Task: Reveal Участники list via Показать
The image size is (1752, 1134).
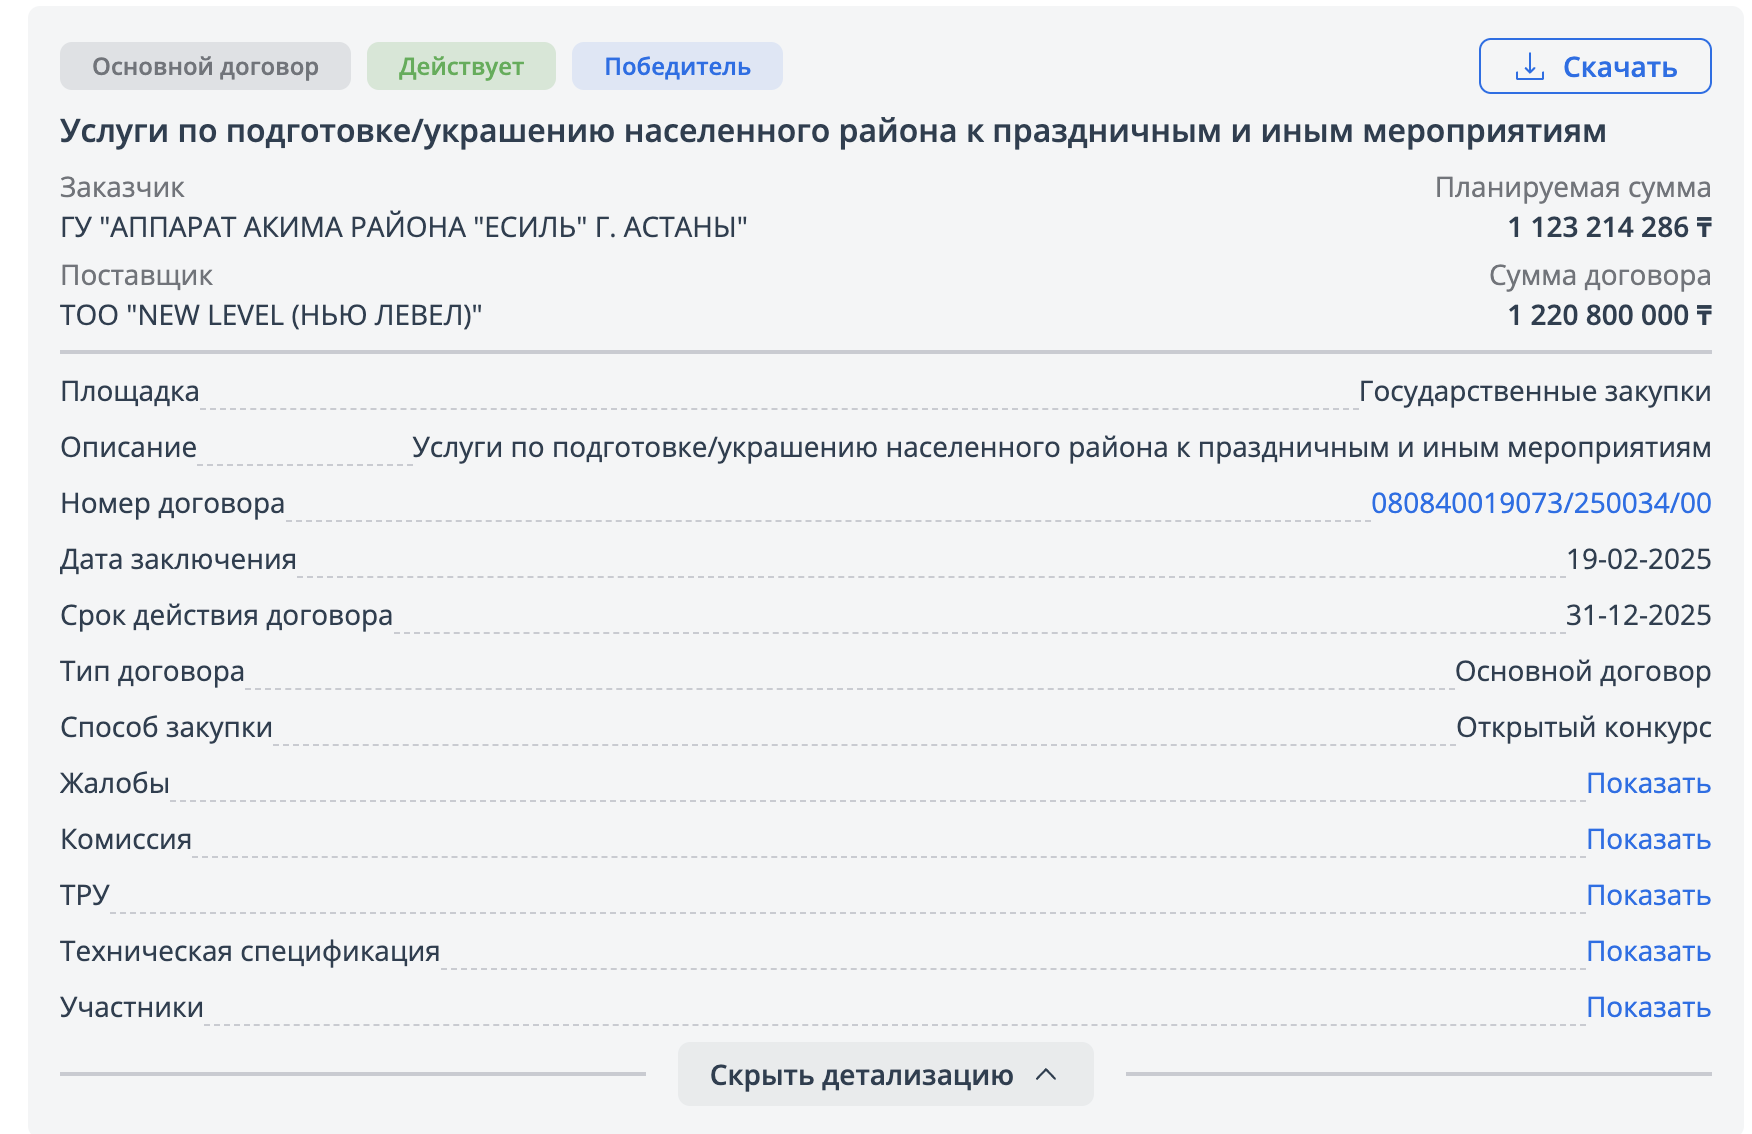Action: point(1648,1007)
